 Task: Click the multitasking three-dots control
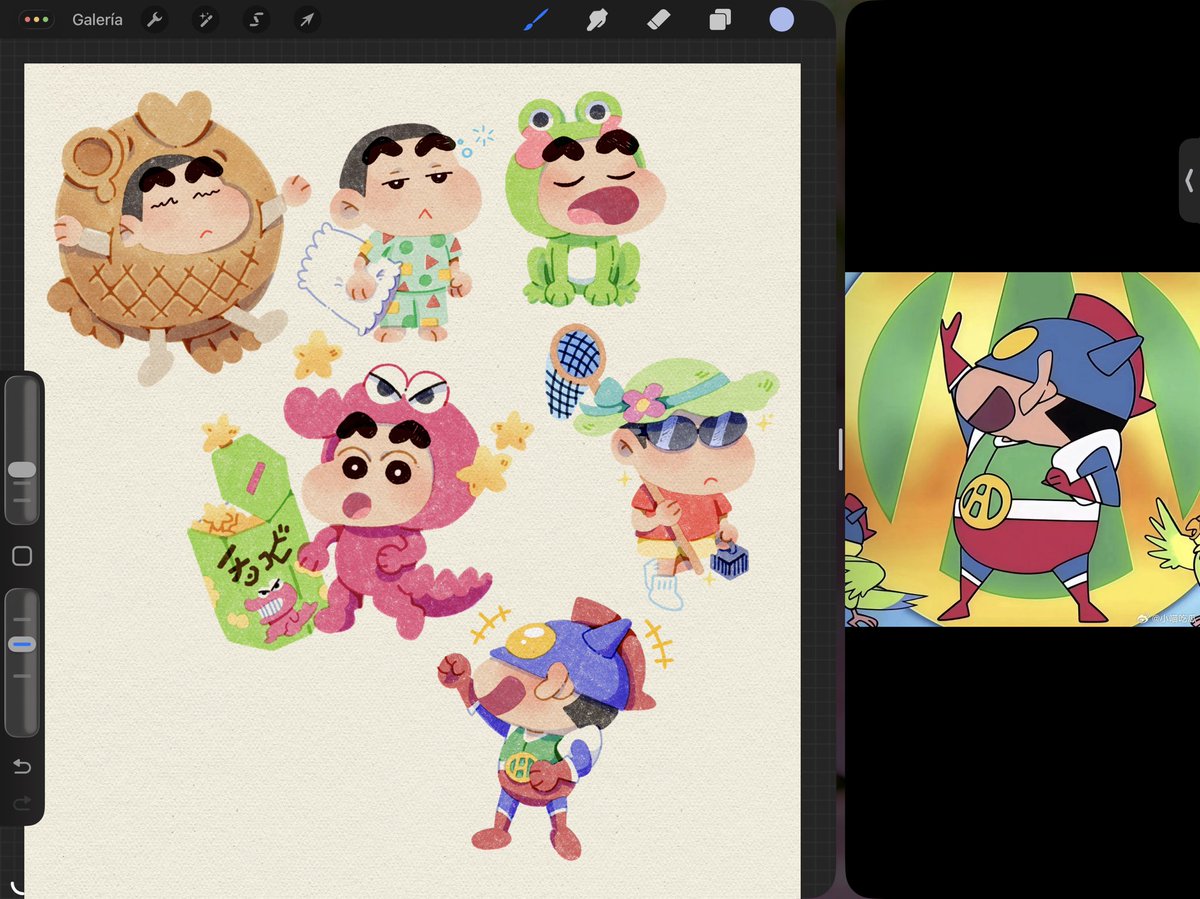point(36,20)
